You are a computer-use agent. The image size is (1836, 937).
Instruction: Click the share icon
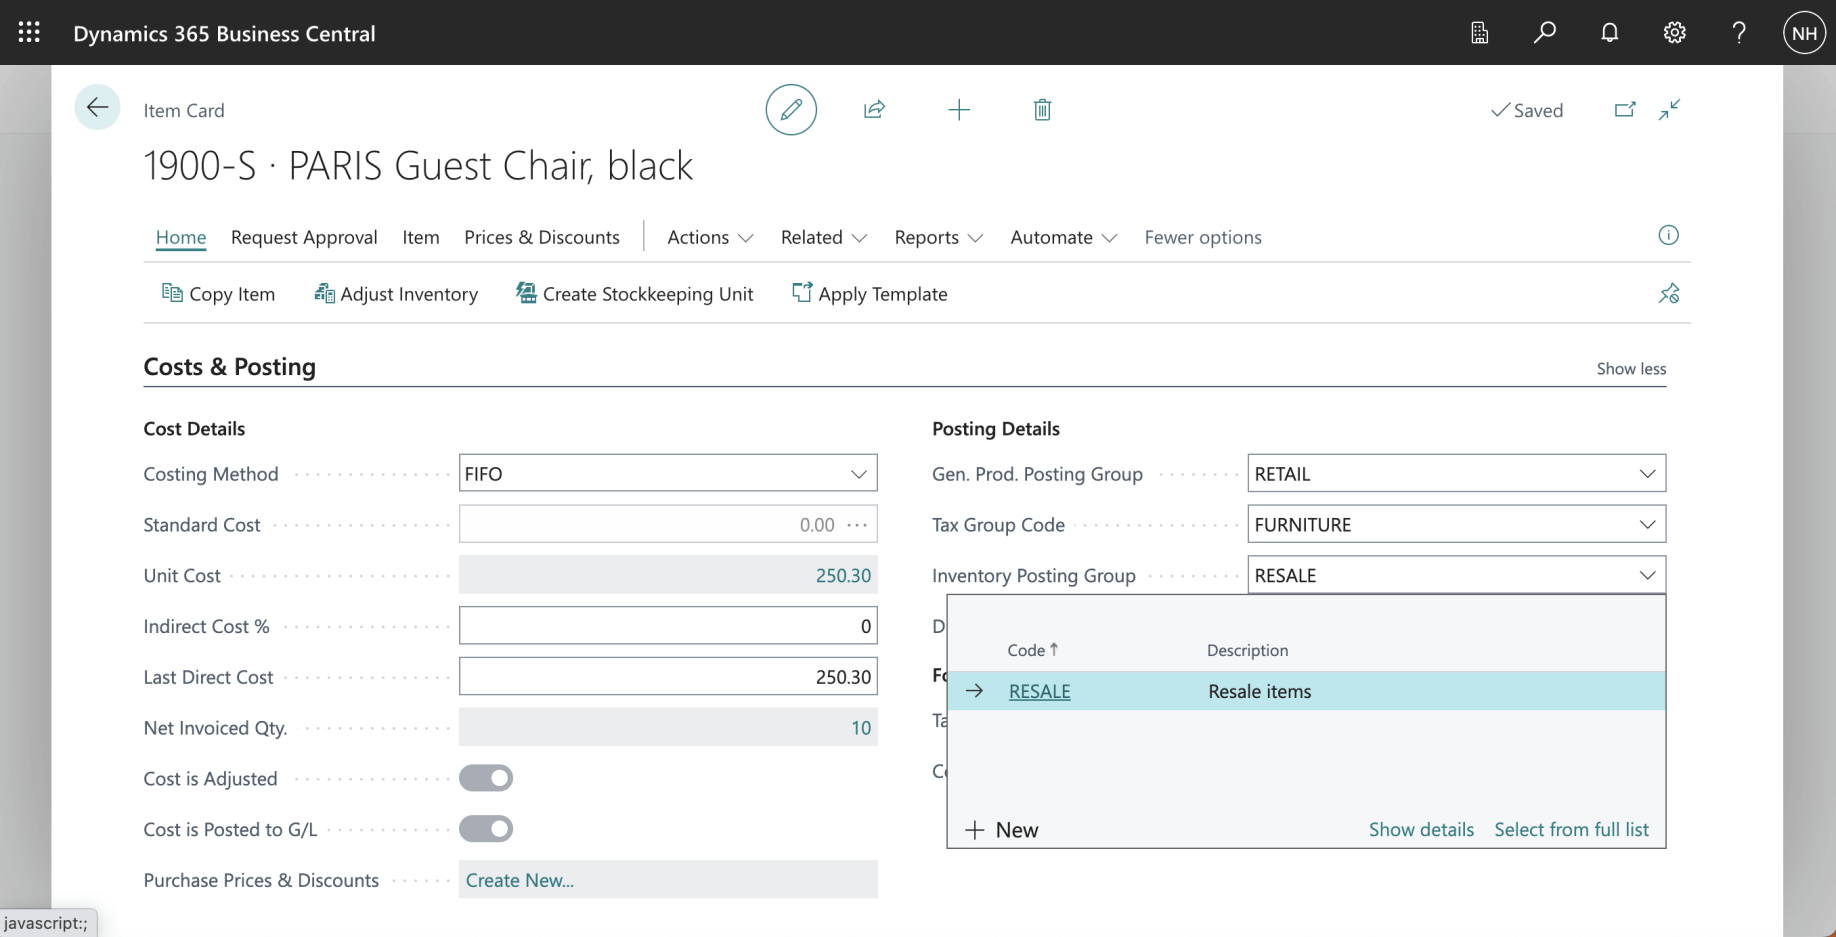pyautogui.click(x=874, y=110)
